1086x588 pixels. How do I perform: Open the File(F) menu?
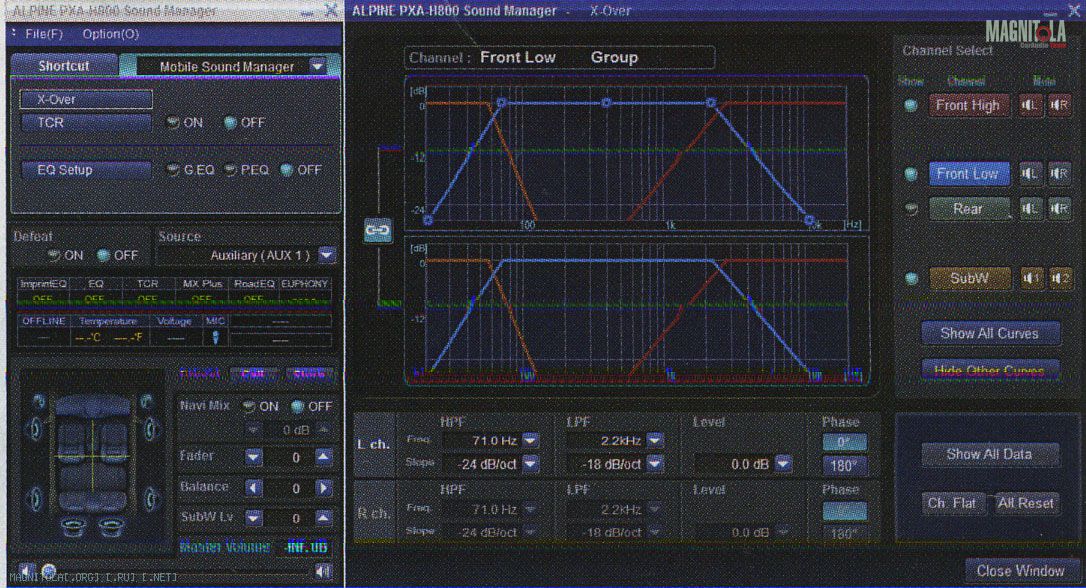[44, 34]
